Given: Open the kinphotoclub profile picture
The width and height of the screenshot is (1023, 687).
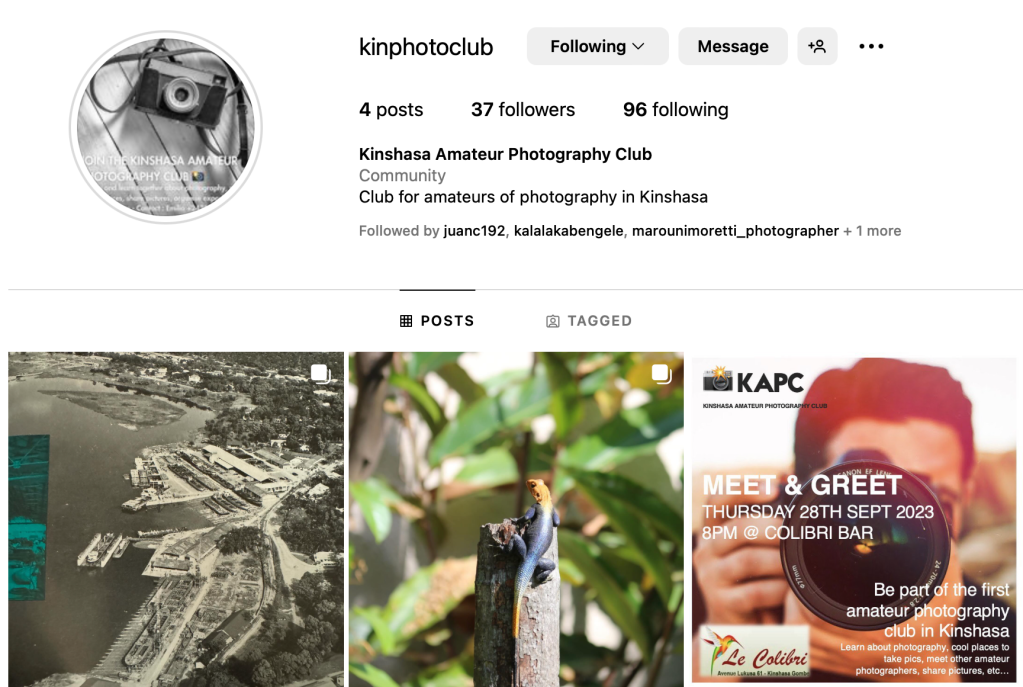Looking at the screenshot, I should pos(166,127).
